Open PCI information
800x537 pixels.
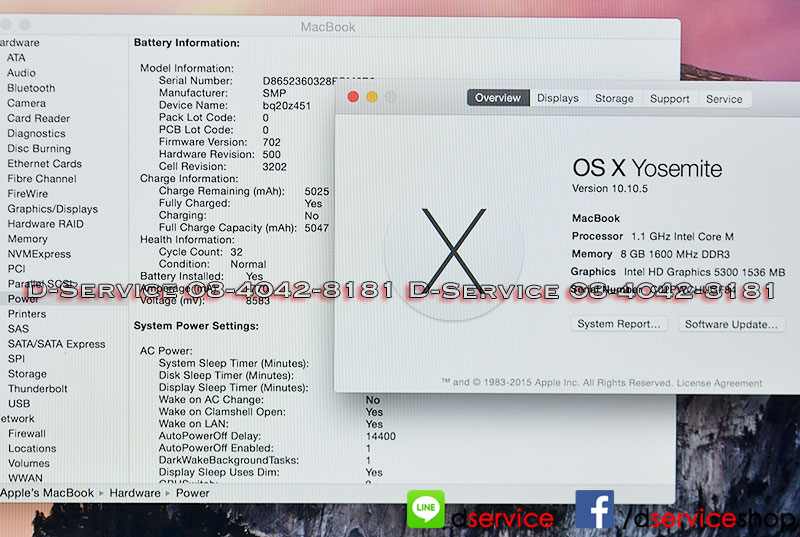tap(16, 269)
